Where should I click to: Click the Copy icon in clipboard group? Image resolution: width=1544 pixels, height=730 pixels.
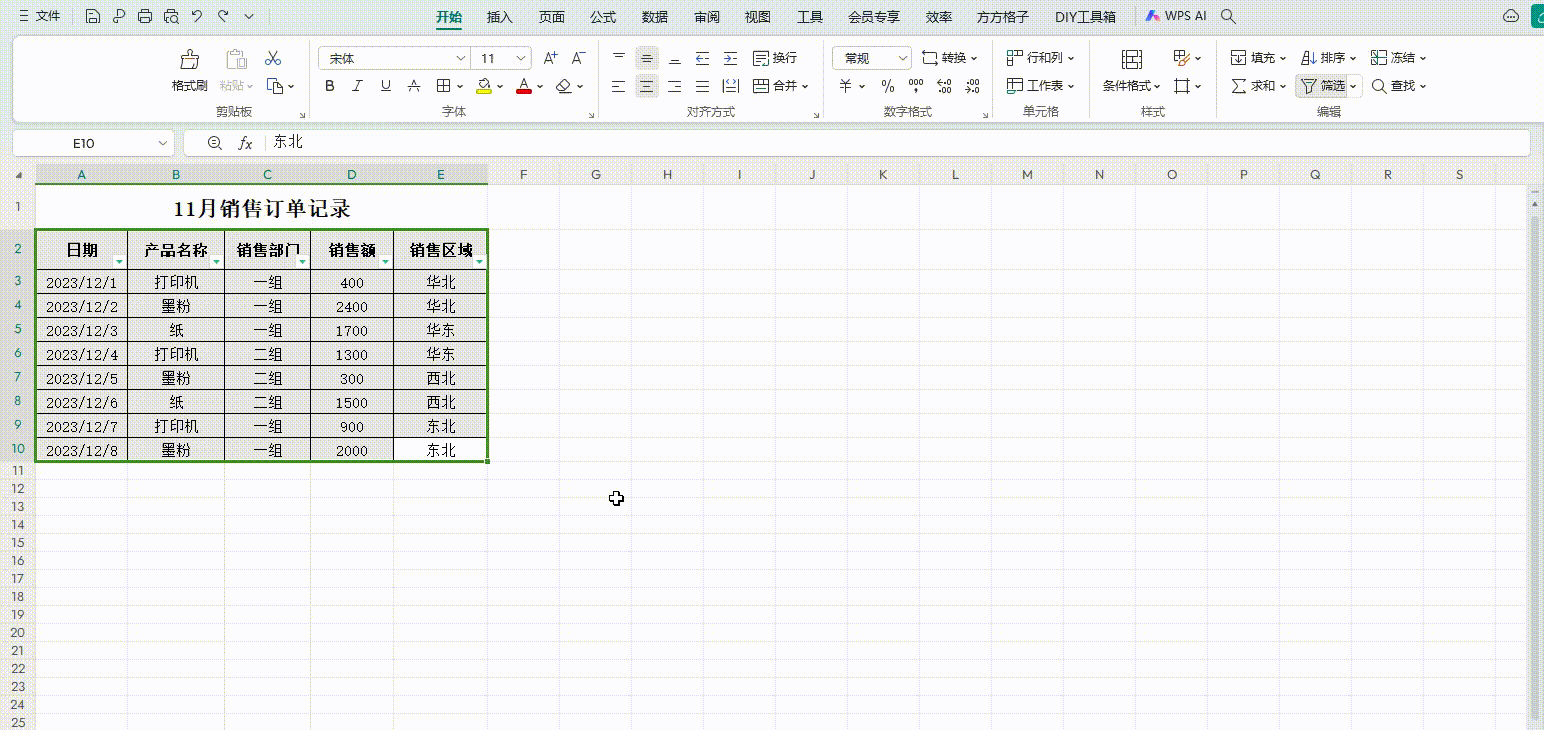275,86
